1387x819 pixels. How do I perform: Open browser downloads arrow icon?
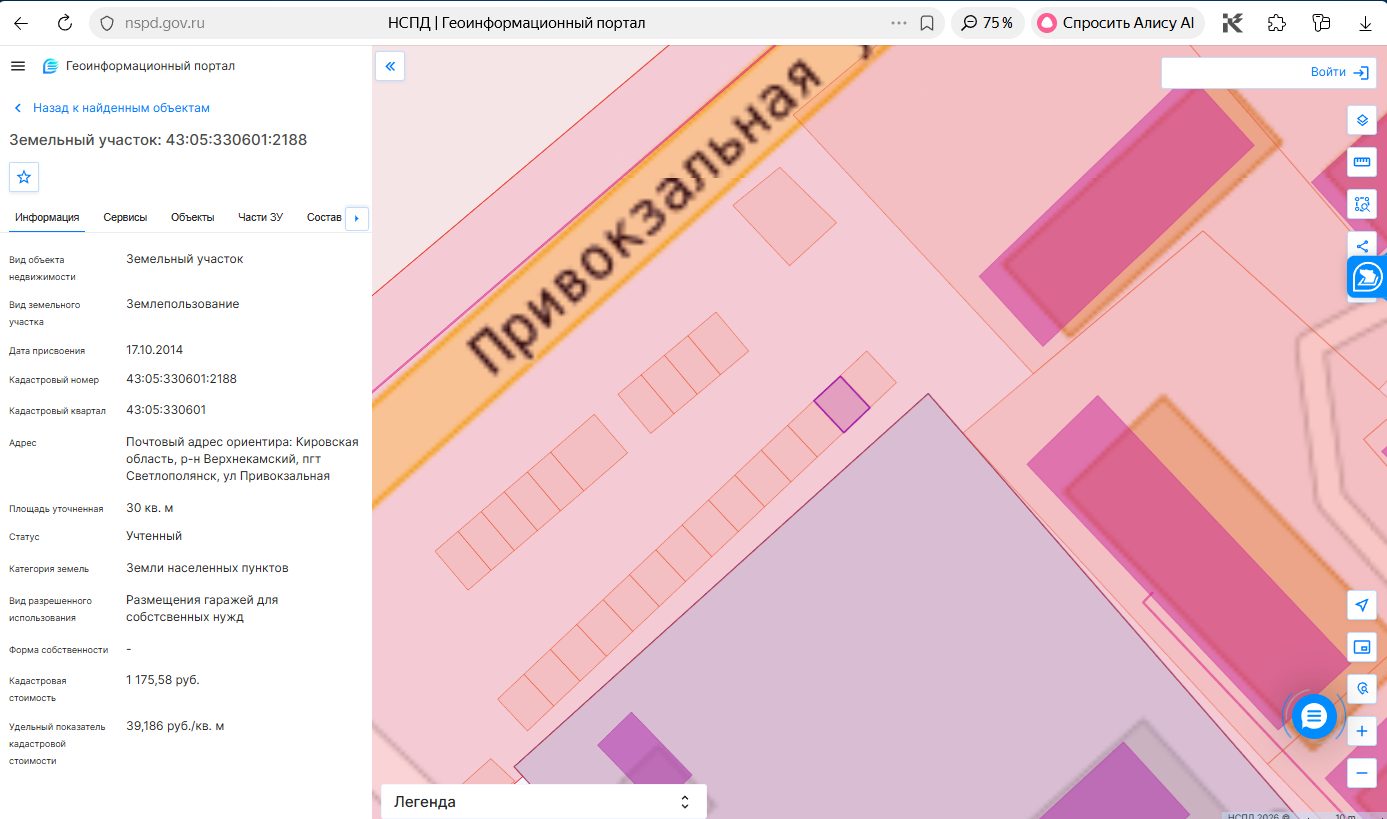1365,22
